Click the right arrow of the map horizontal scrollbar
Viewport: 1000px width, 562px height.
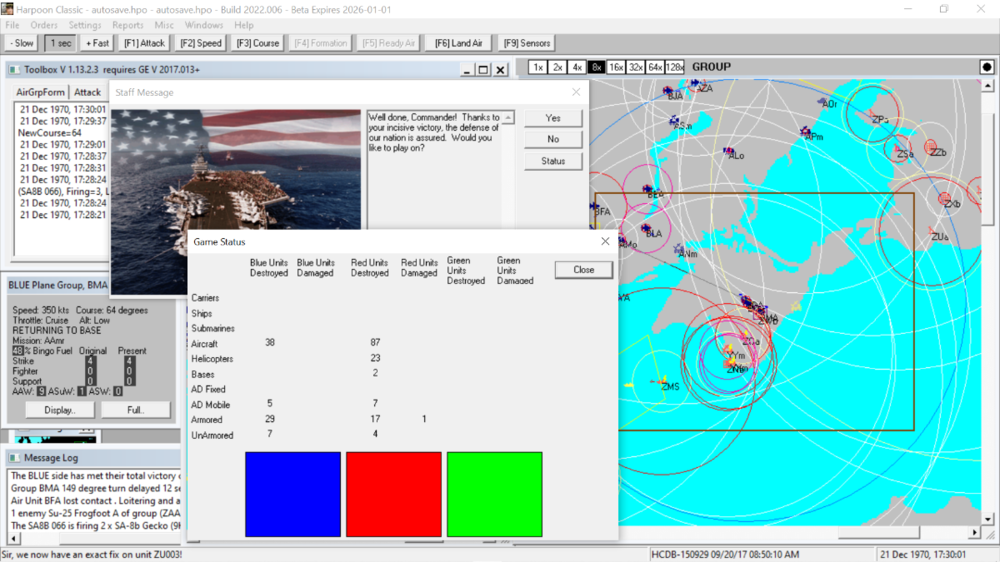(974, 532)
